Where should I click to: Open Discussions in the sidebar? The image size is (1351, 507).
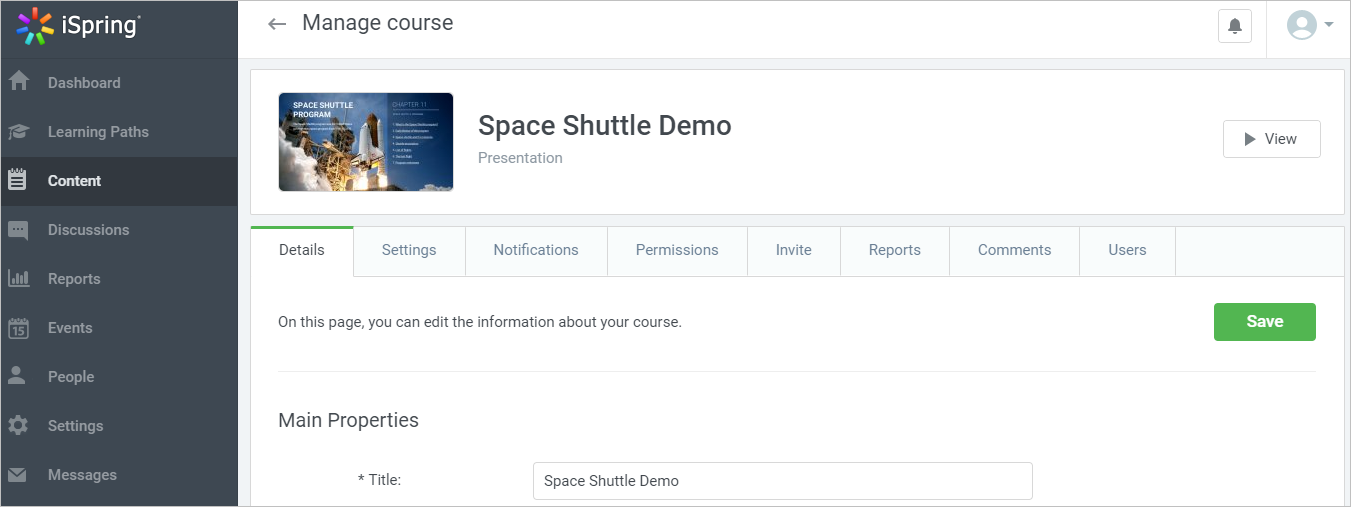pyautogui.click(x=119, y=230)
